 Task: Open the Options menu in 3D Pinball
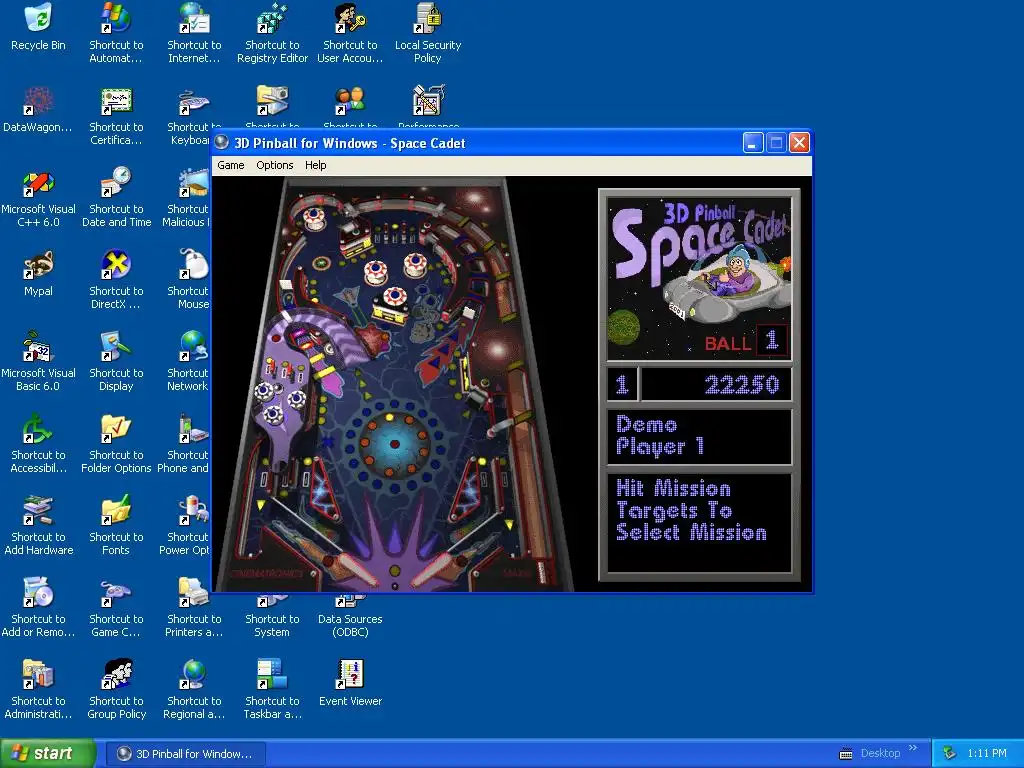pyautogui.click(x=274, y=165)
